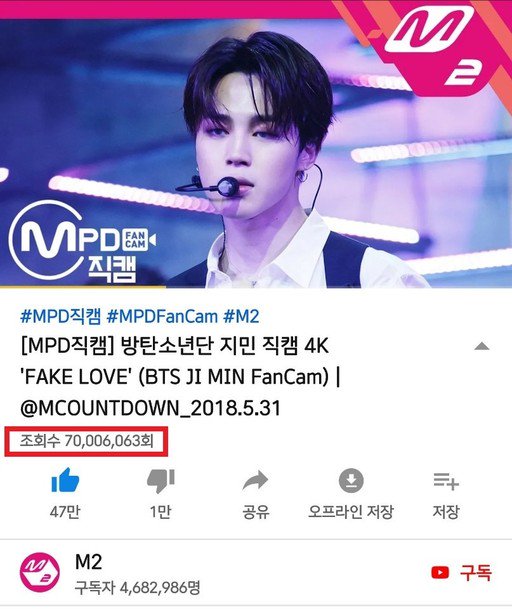Open the #MPD직캠 hashtag
512x609 pixels.
(61, 316)
